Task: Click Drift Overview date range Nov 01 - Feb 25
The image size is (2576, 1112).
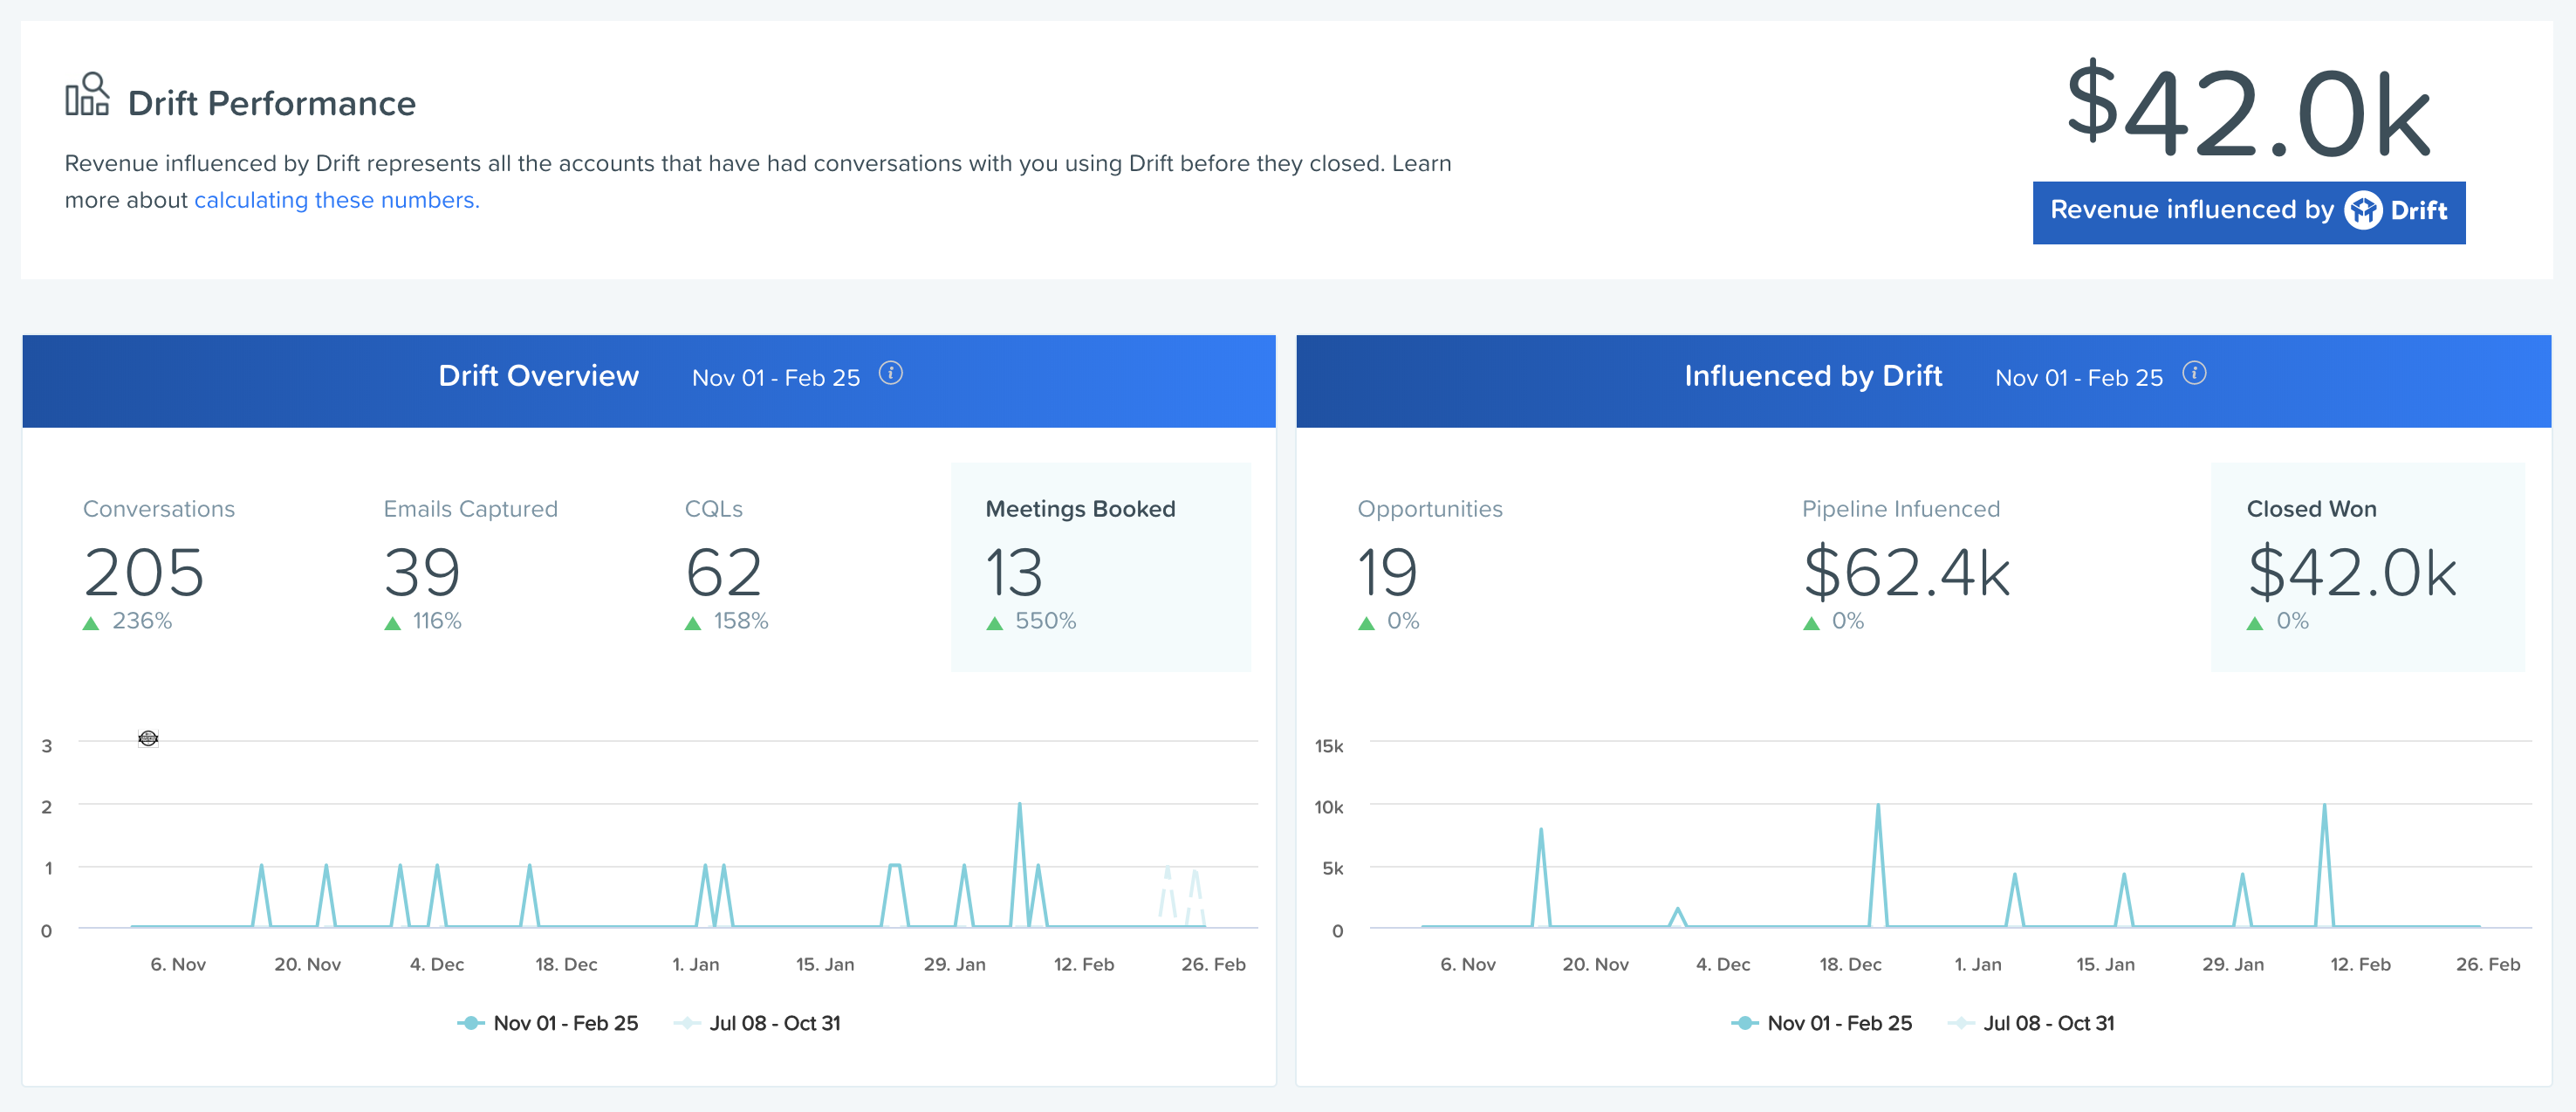Action: pyautogui.click(x=776, y=378)
